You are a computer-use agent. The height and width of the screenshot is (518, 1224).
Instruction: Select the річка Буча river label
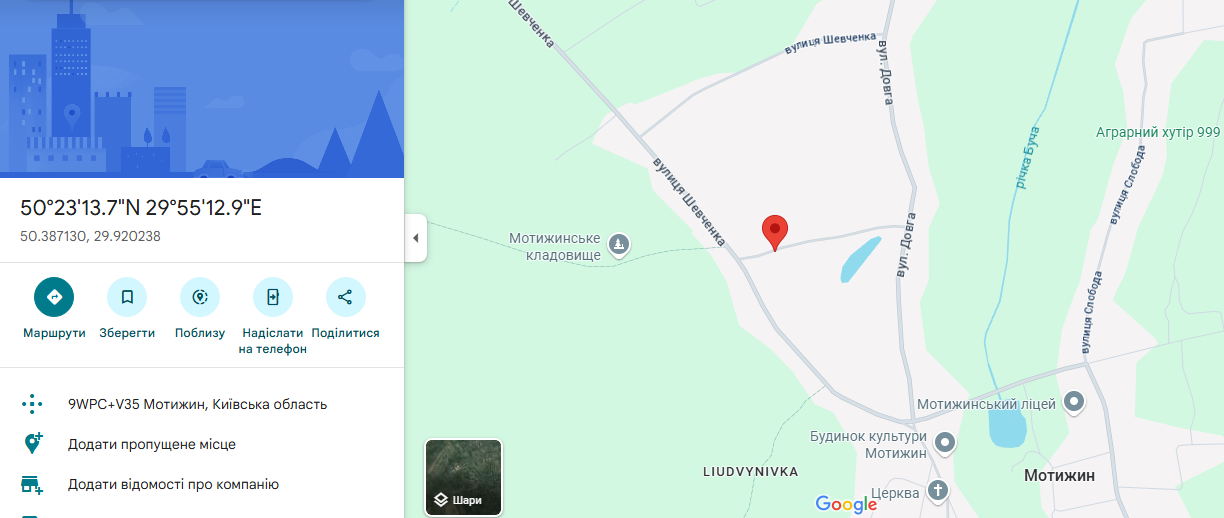(x=1027, y=158)
